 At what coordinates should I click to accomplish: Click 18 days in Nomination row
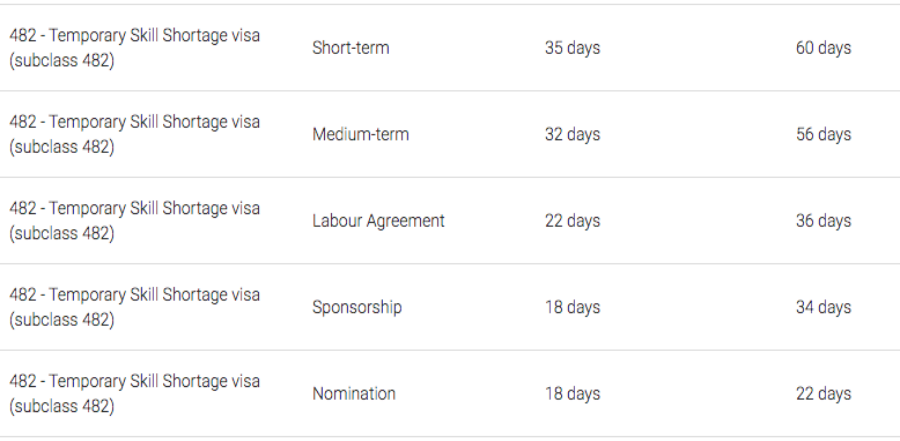point(572,394)
